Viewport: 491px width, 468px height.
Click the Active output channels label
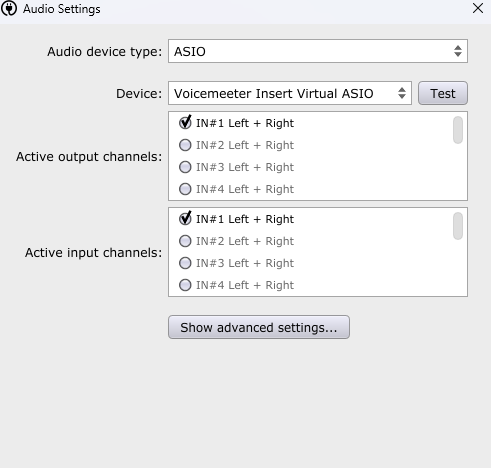(x=89, y=157)
